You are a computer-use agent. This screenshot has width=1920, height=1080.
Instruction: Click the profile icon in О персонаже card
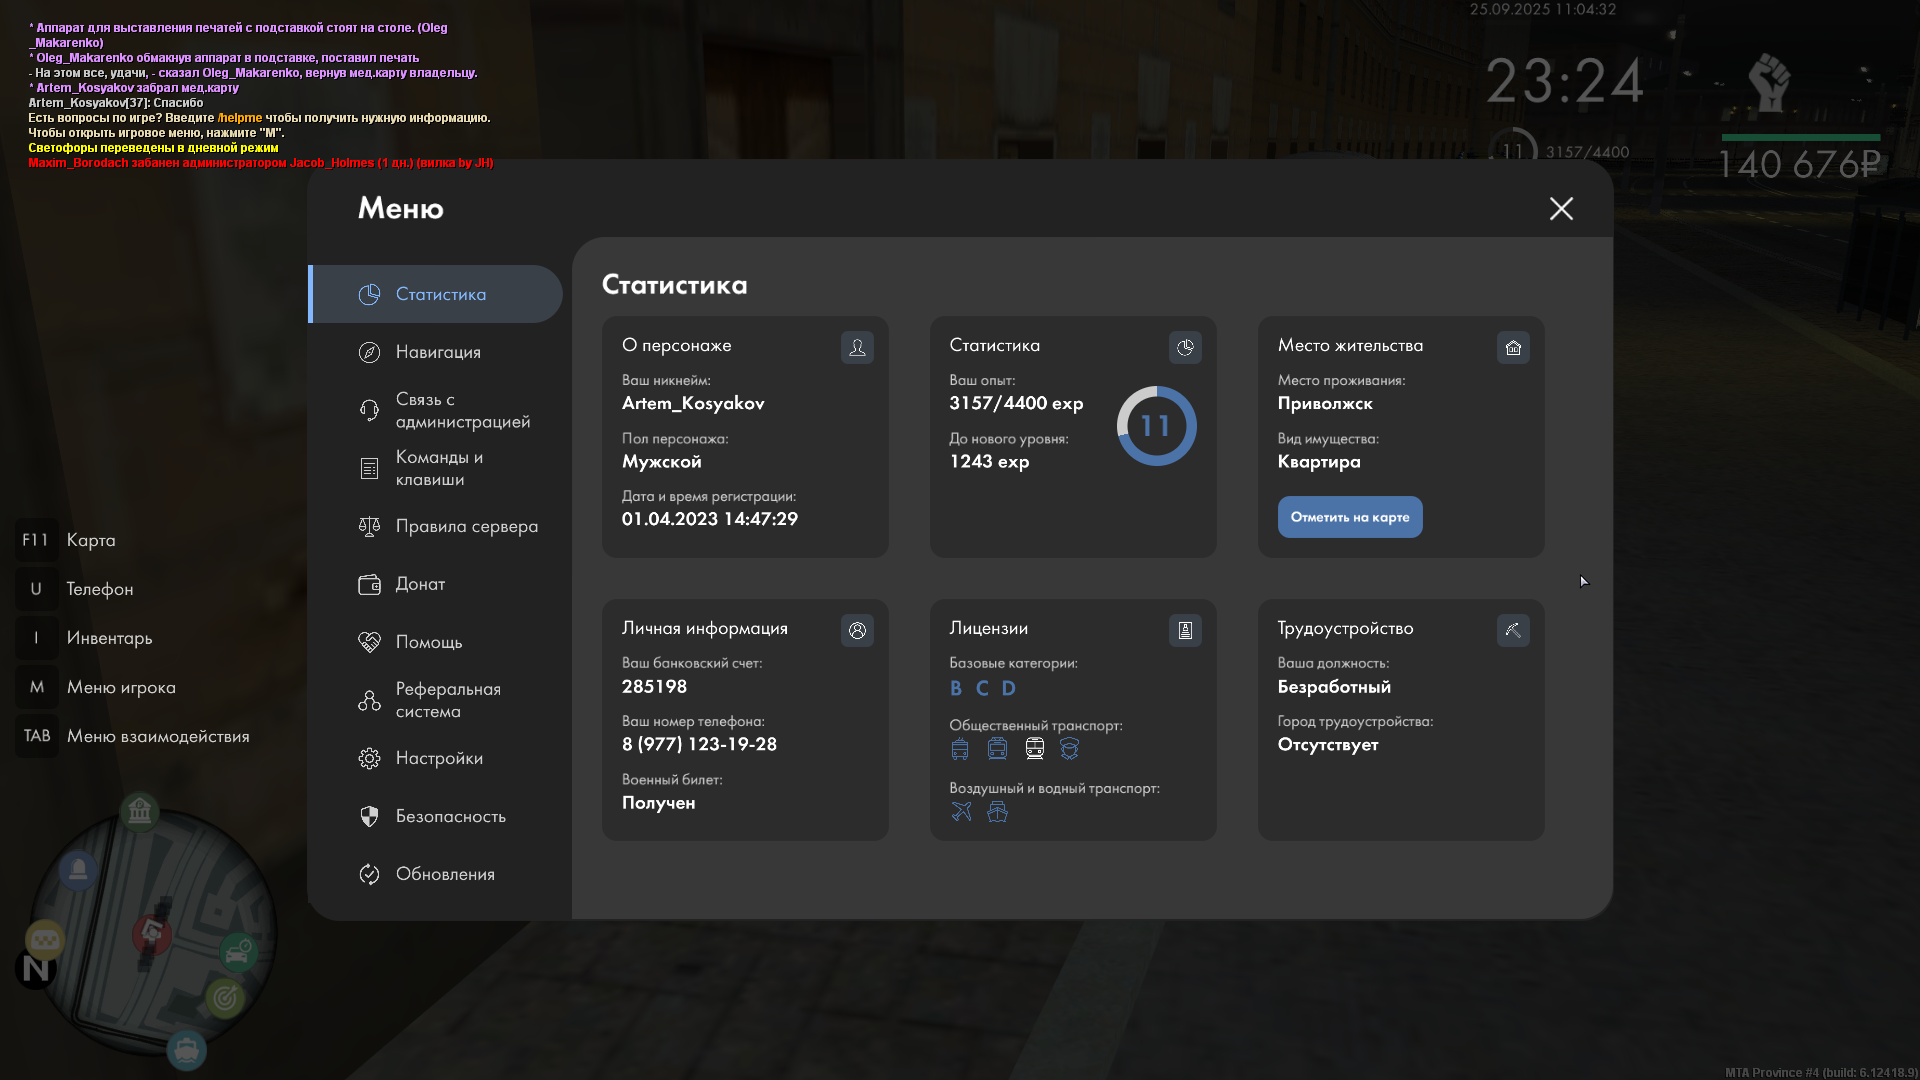[857, 347]
